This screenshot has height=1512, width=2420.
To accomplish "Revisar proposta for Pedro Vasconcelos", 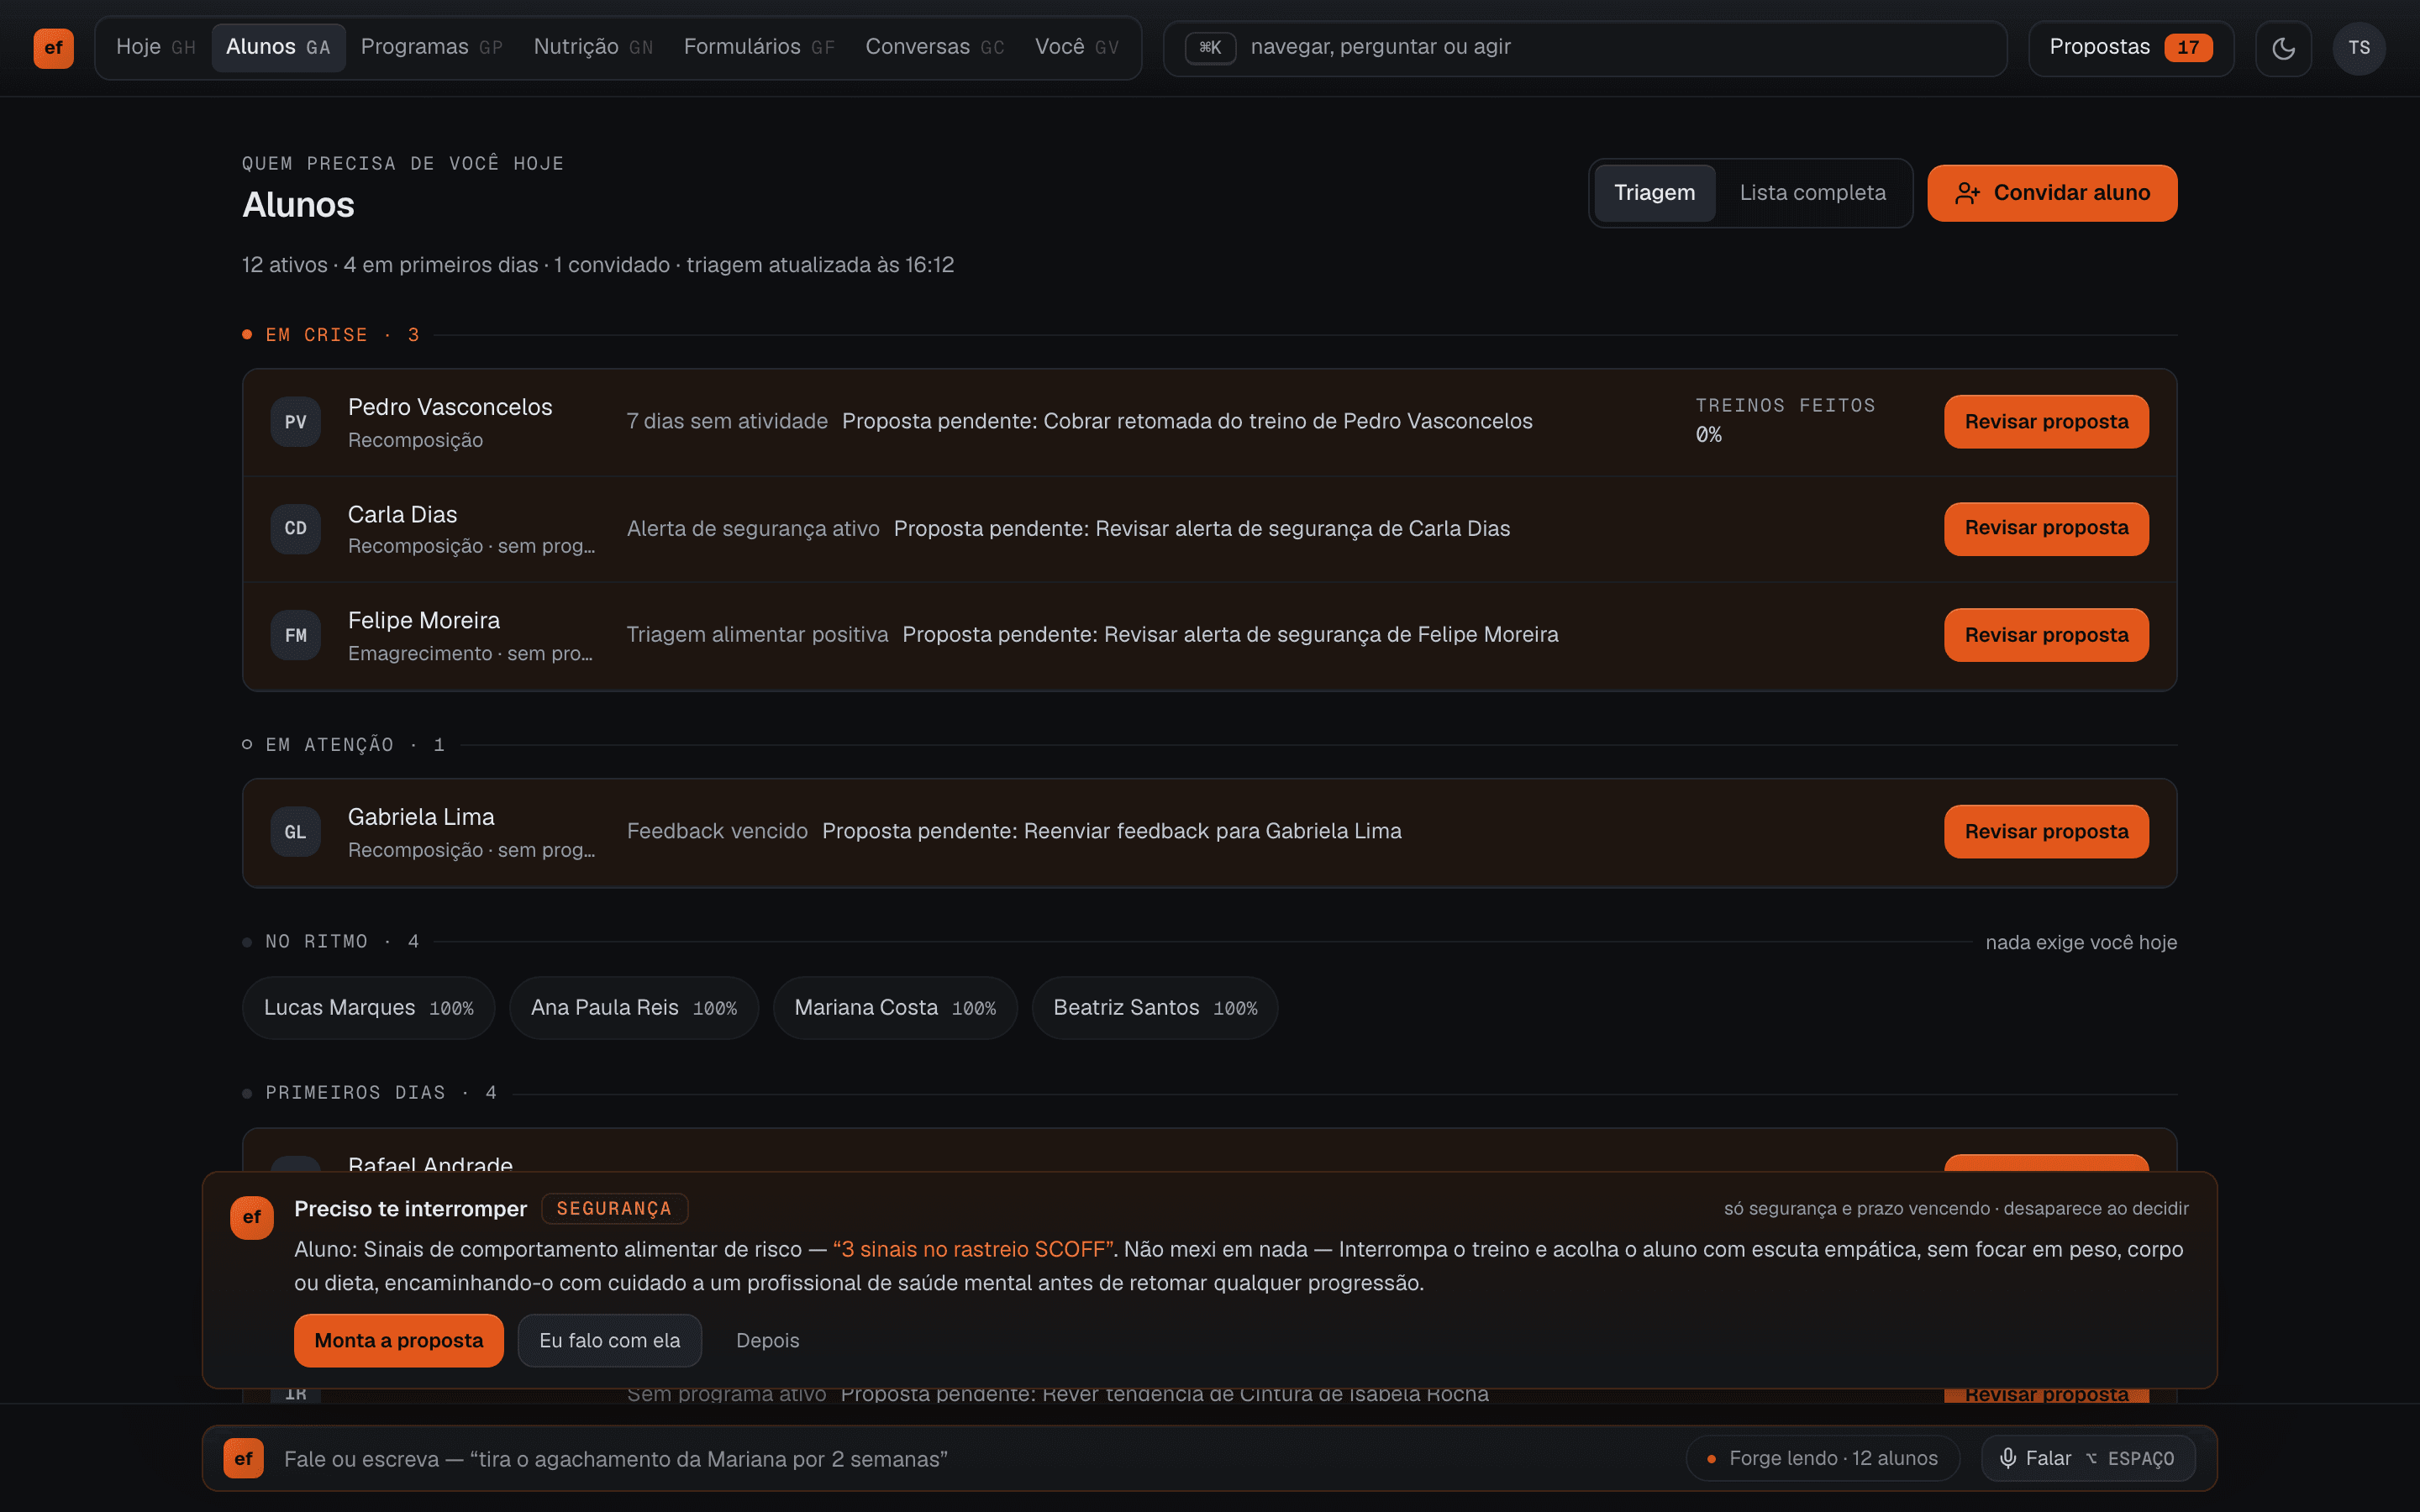I will (2046, 422).
